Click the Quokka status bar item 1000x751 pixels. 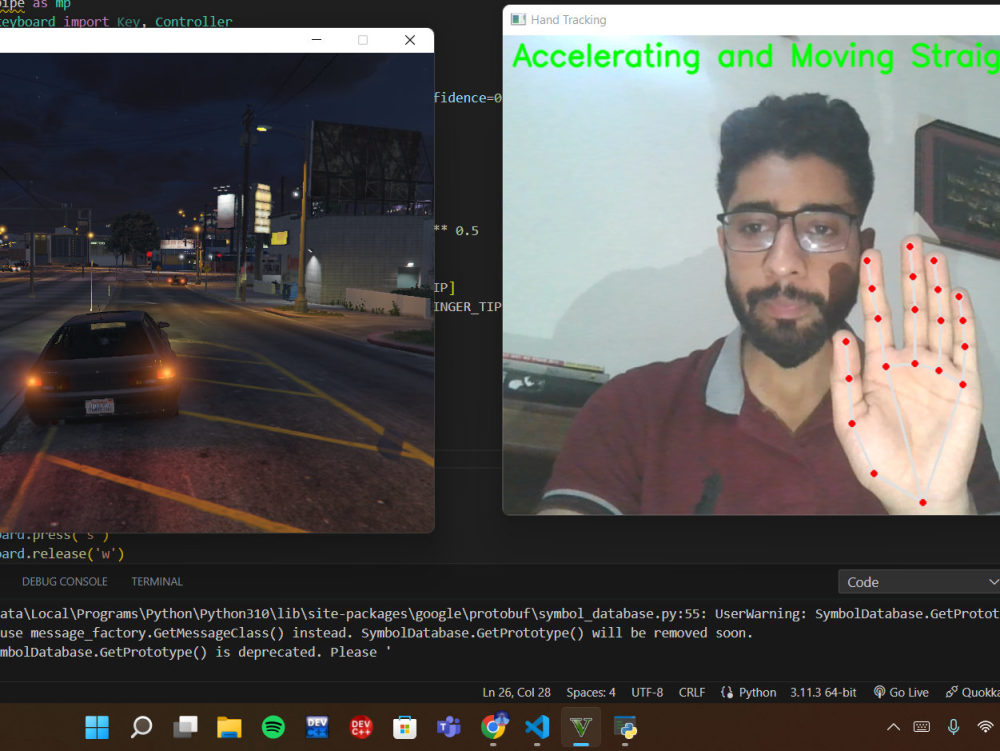[972, 692]
